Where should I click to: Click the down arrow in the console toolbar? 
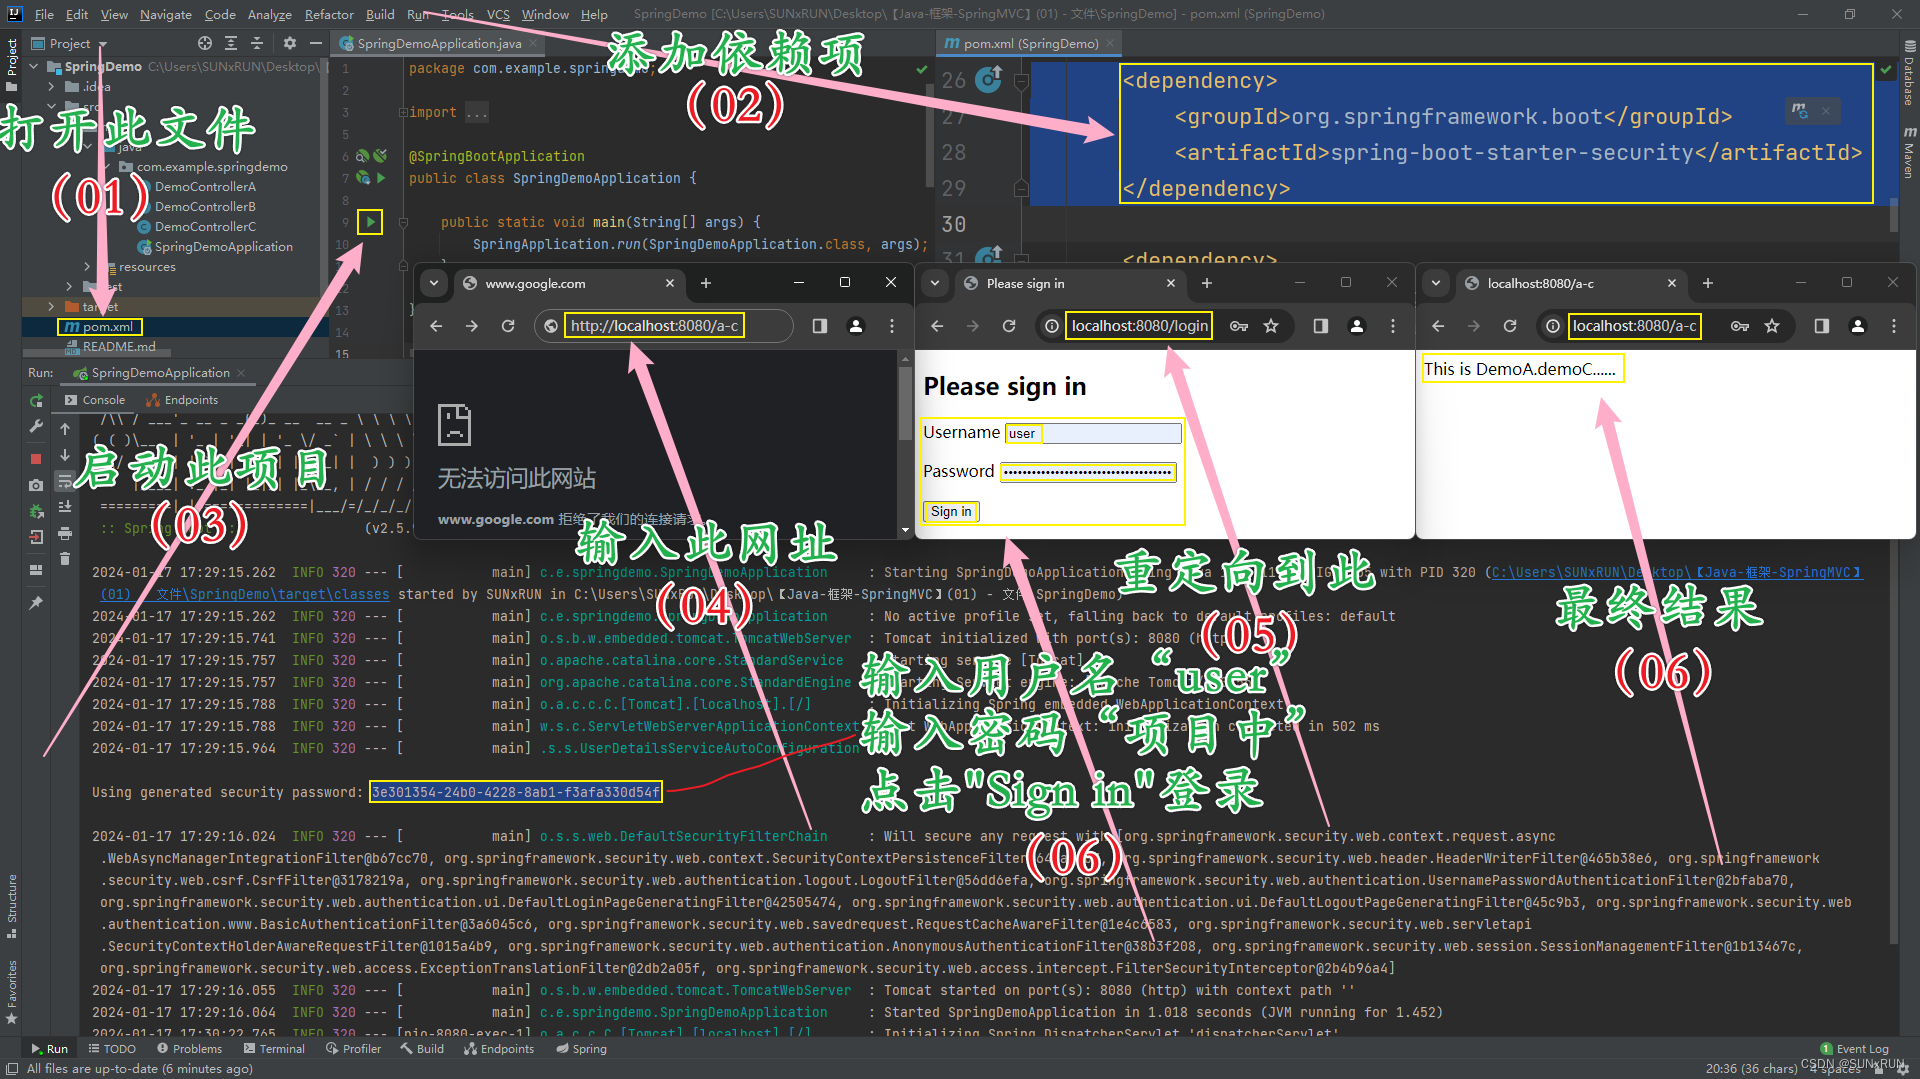point(65,454)
